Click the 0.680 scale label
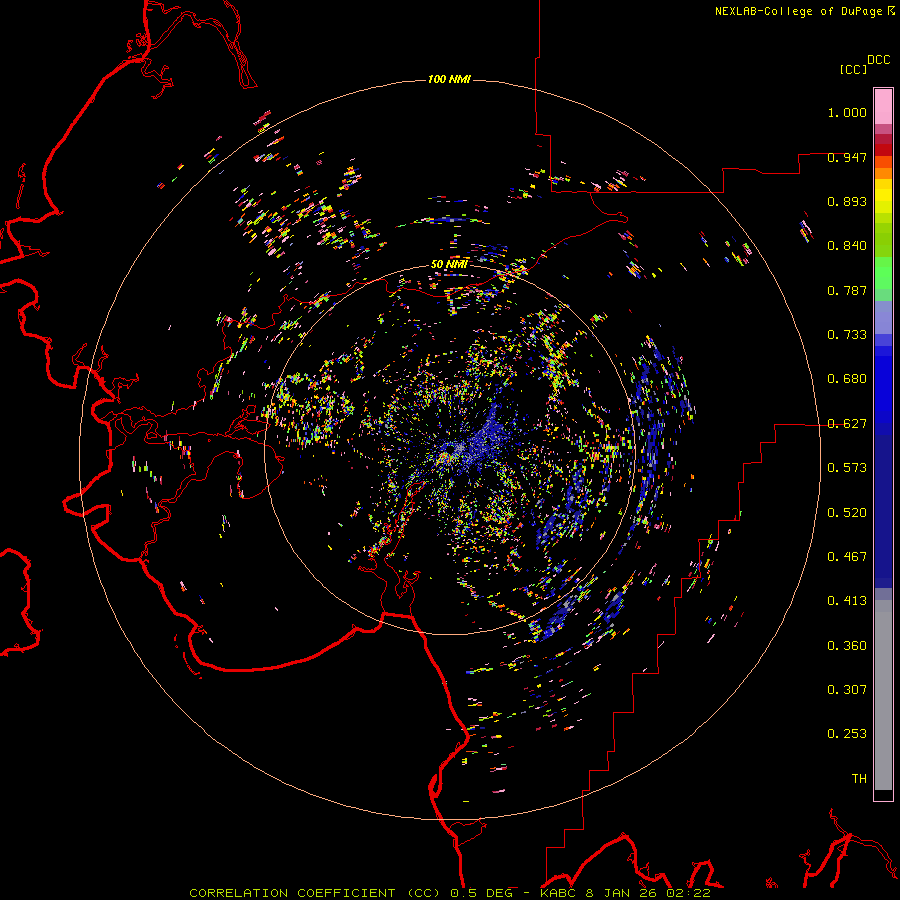The height and width of the screenshot is (900, 900). pyautogui.click(x=847, y=379)
